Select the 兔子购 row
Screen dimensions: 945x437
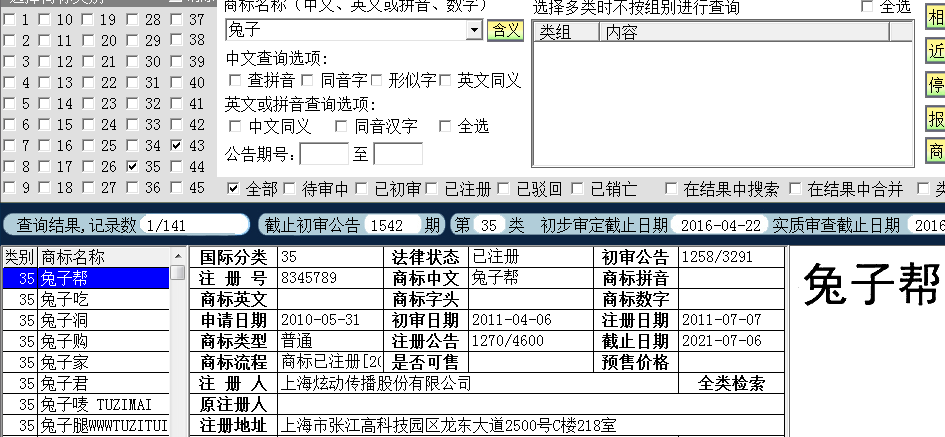(86, 342)
